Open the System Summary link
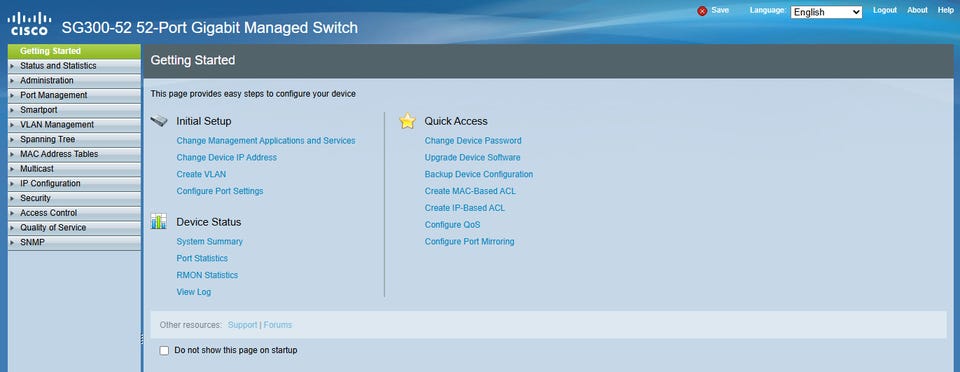Screen dimensions: 960x372 coord(209,242)
